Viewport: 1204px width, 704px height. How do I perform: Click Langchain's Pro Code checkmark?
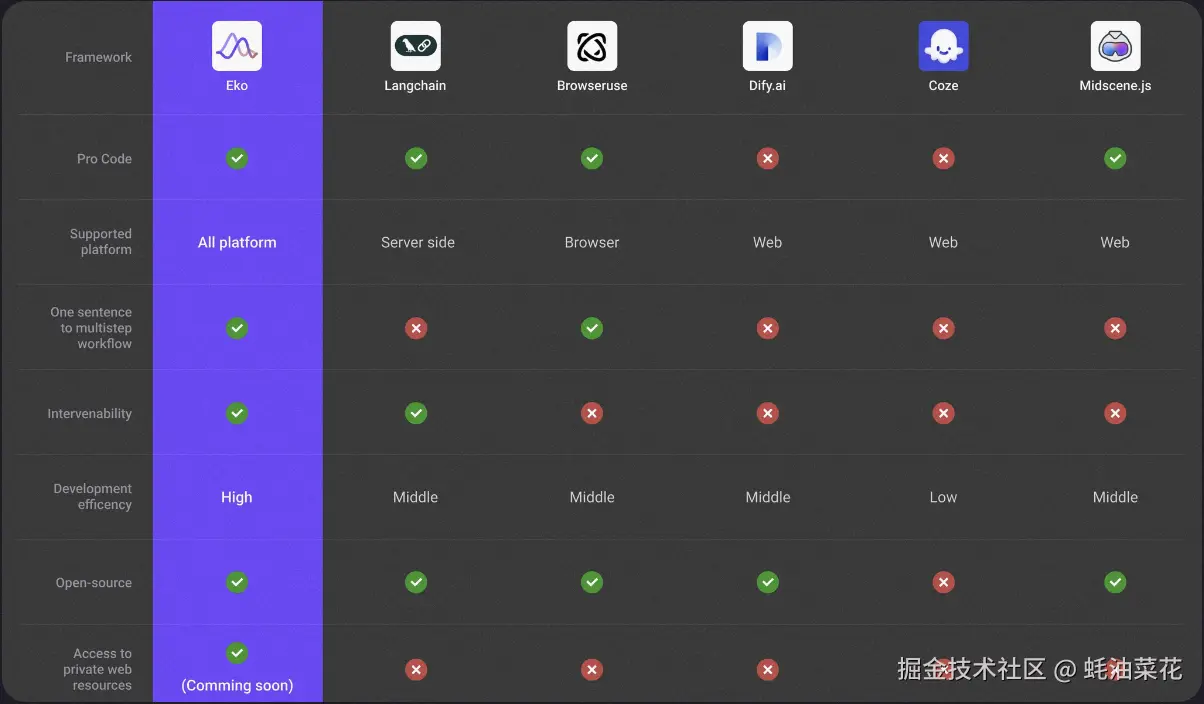[x=416, y=158]
